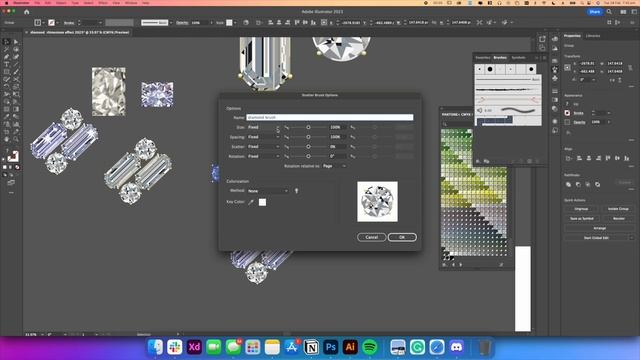Toggle constrain width and height proportions link

[630, 67]
